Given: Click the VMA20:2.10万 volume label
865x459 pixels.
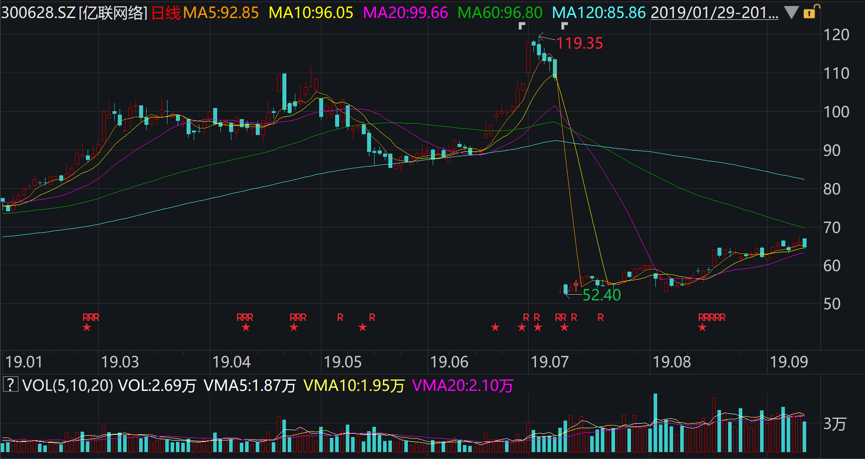Looking at the screenshot, I should (462, 385).
